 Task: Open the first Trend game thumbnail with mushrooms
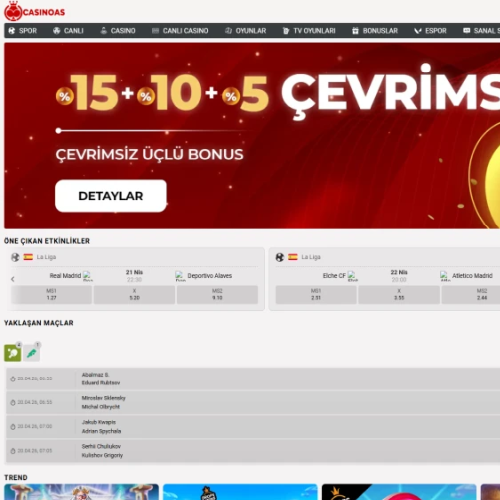click(x=81, y=492)
